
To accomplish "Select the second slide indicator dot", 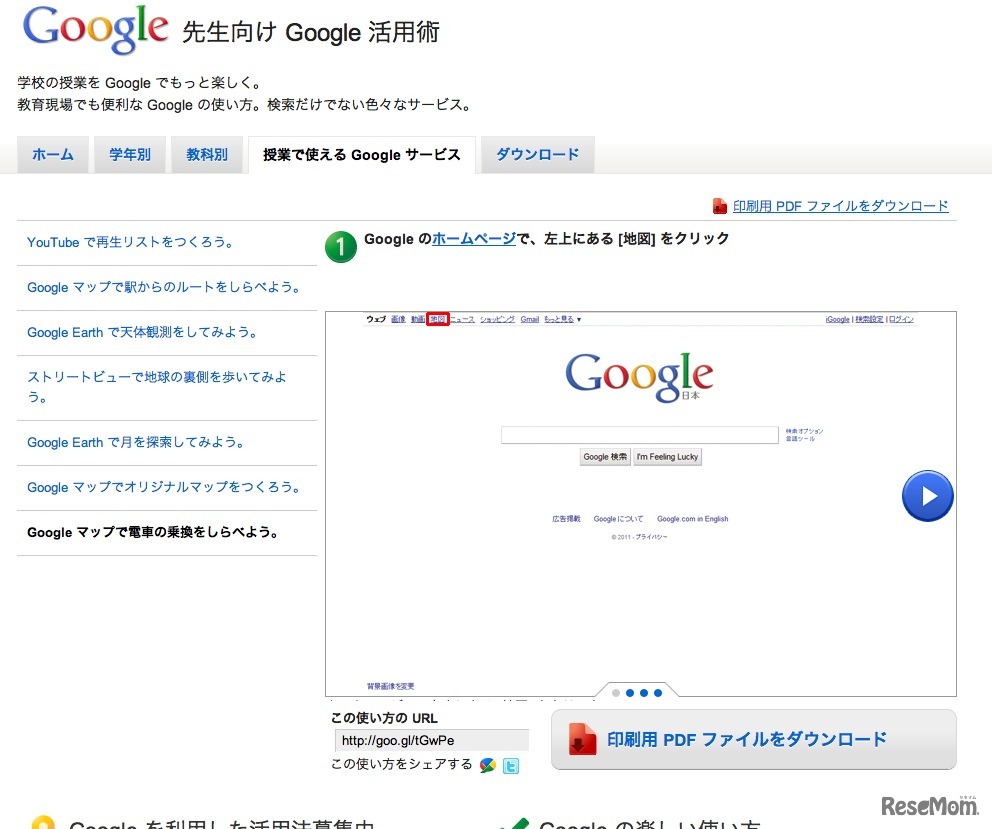I will 630,693.
